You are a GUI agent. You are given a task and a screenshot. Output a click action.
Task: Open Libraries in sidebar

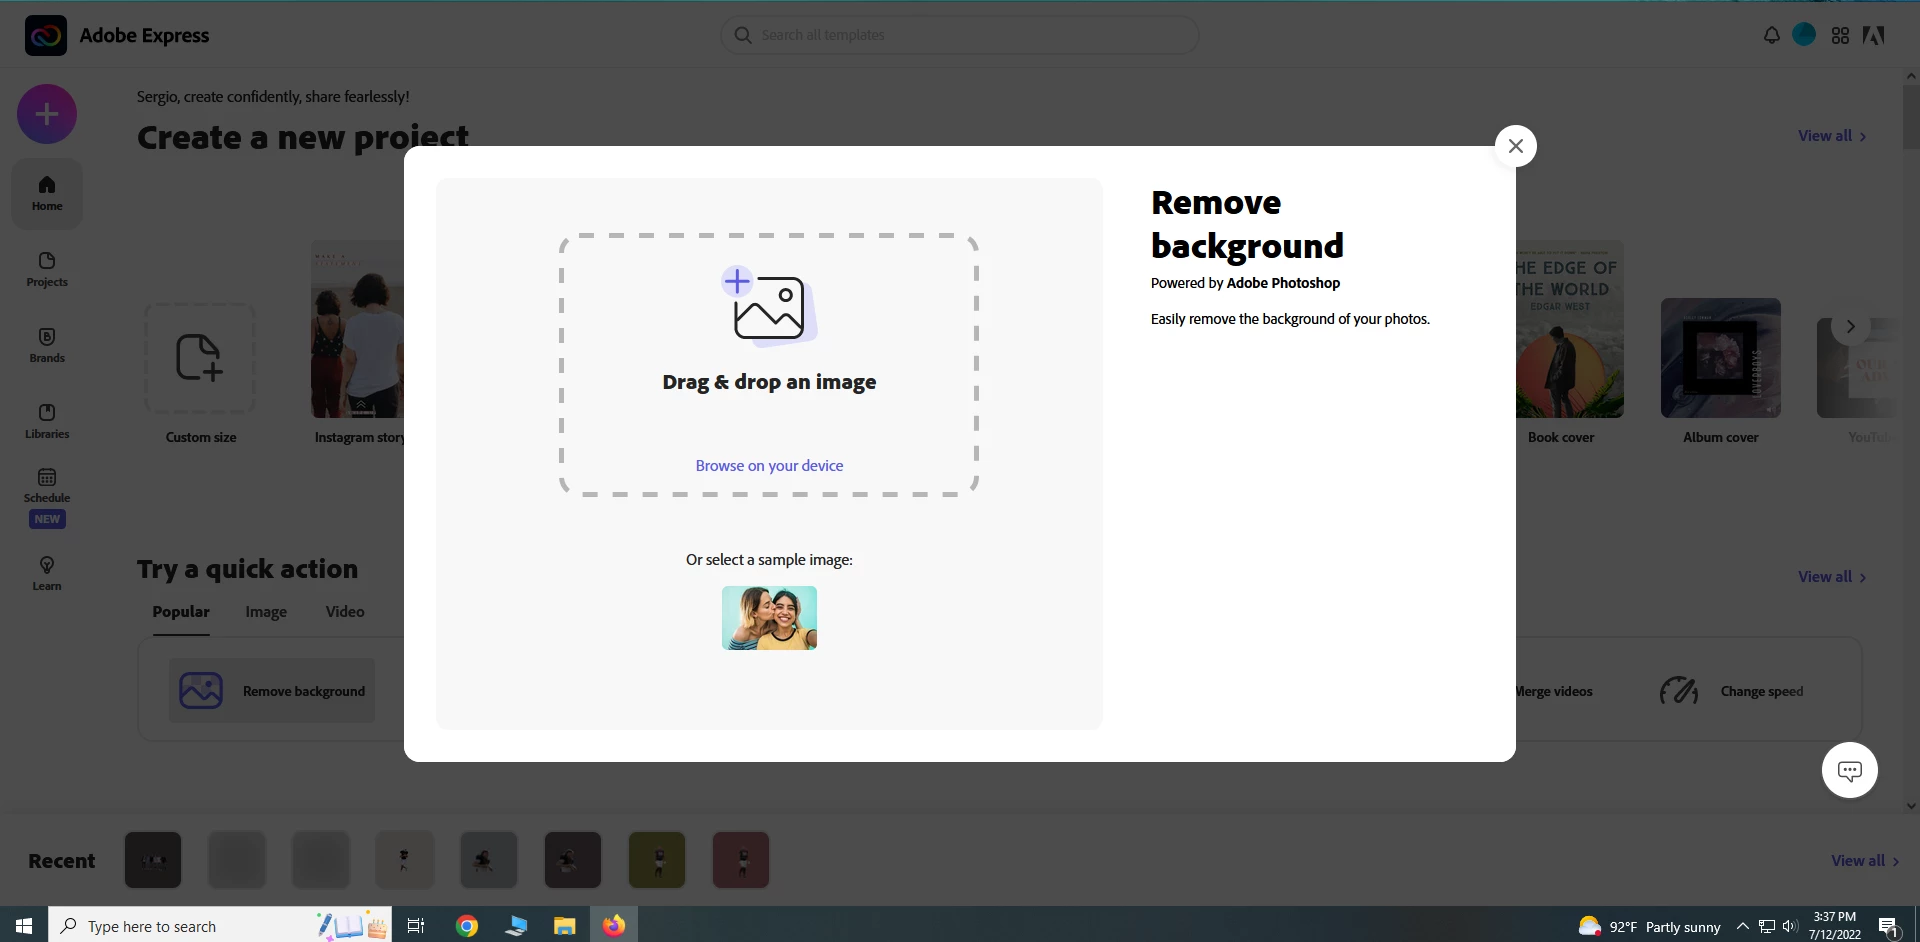pyautogui.click(x=47, y=422)
